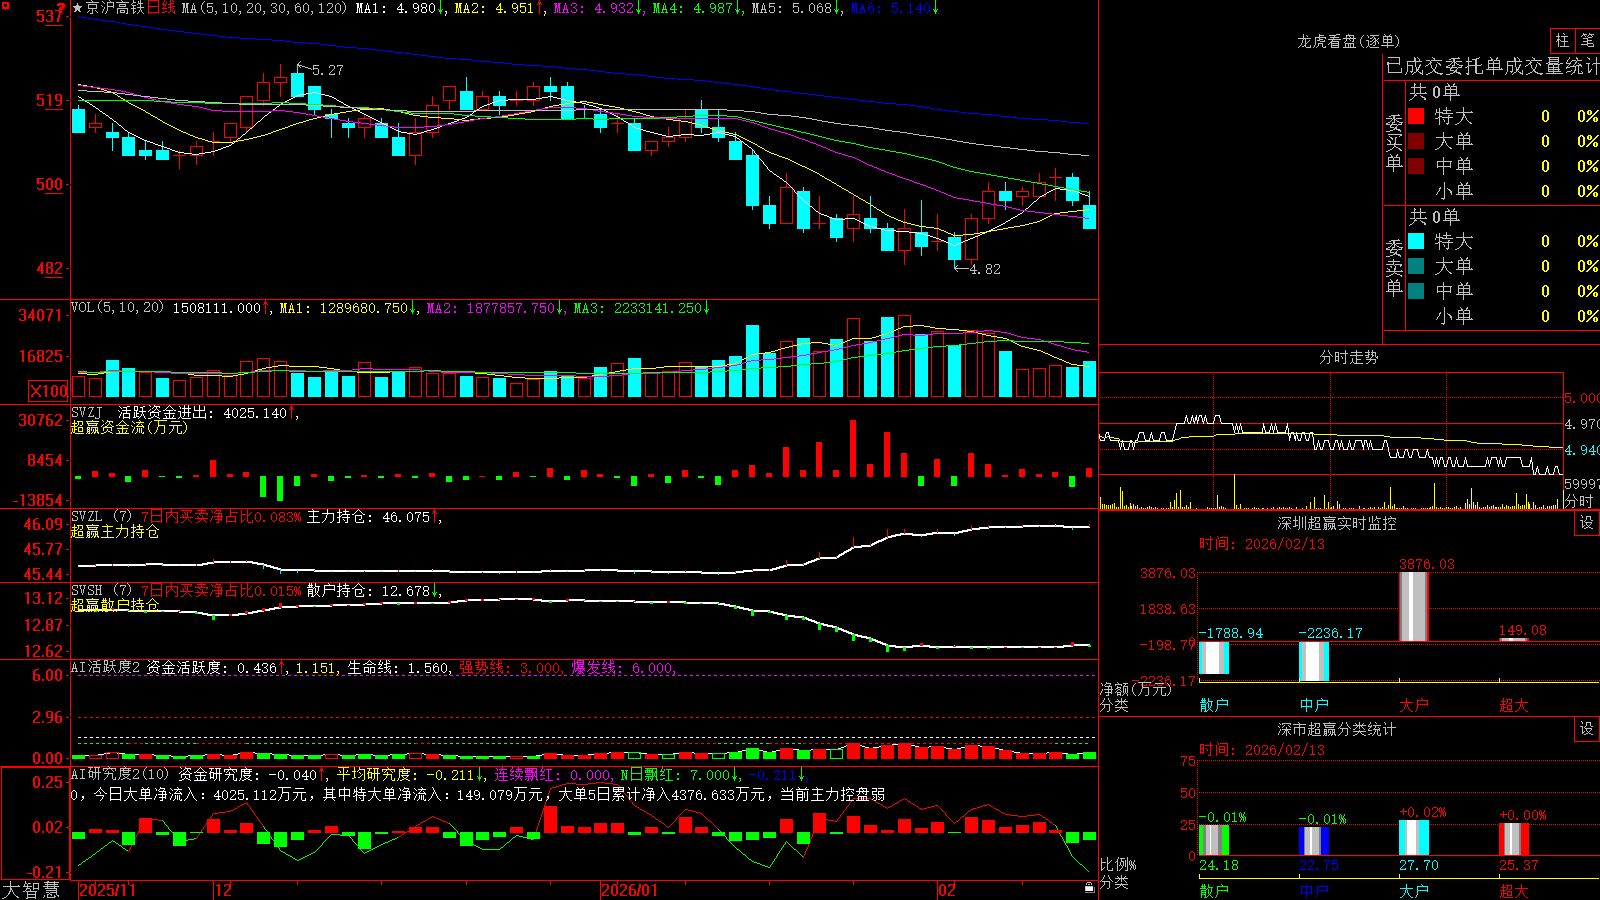1600x900 pixels.
Task: Click the 深圳超赢实时监控 panel title
Action: [x=1336, y=523]
